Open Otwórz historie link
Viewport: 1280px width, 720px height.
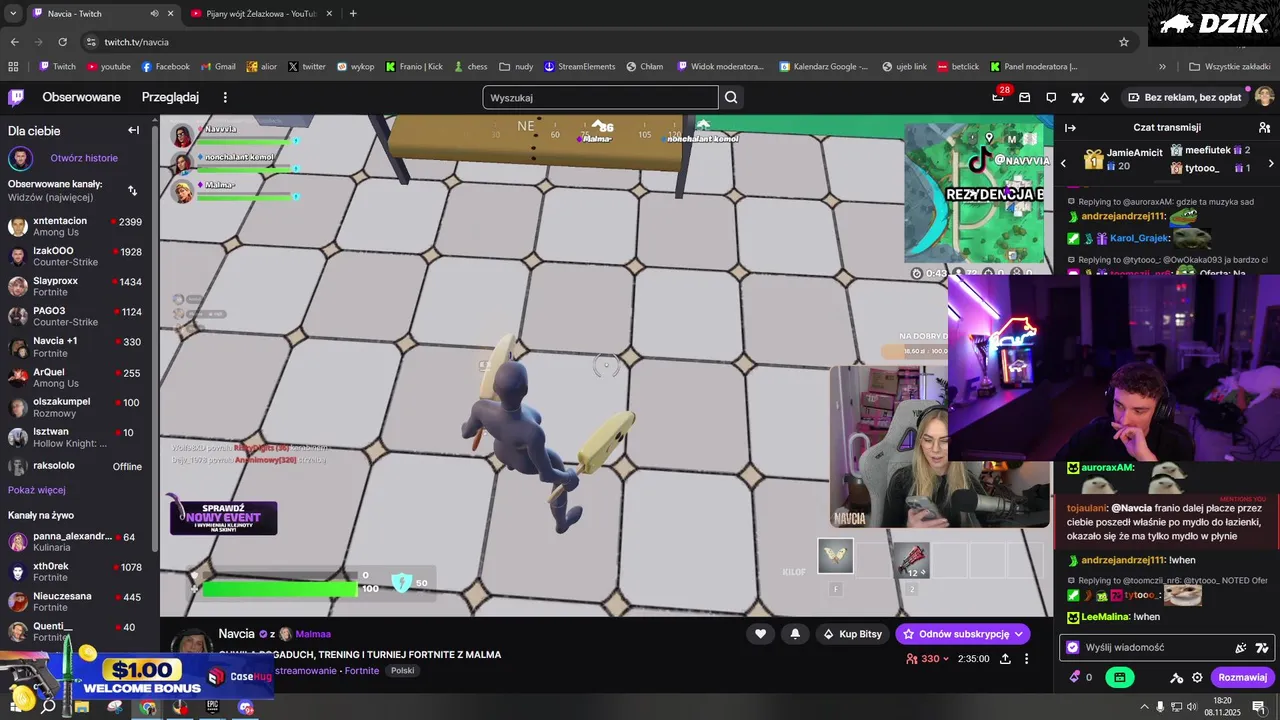pyautogui.click(x=84, y=158)
